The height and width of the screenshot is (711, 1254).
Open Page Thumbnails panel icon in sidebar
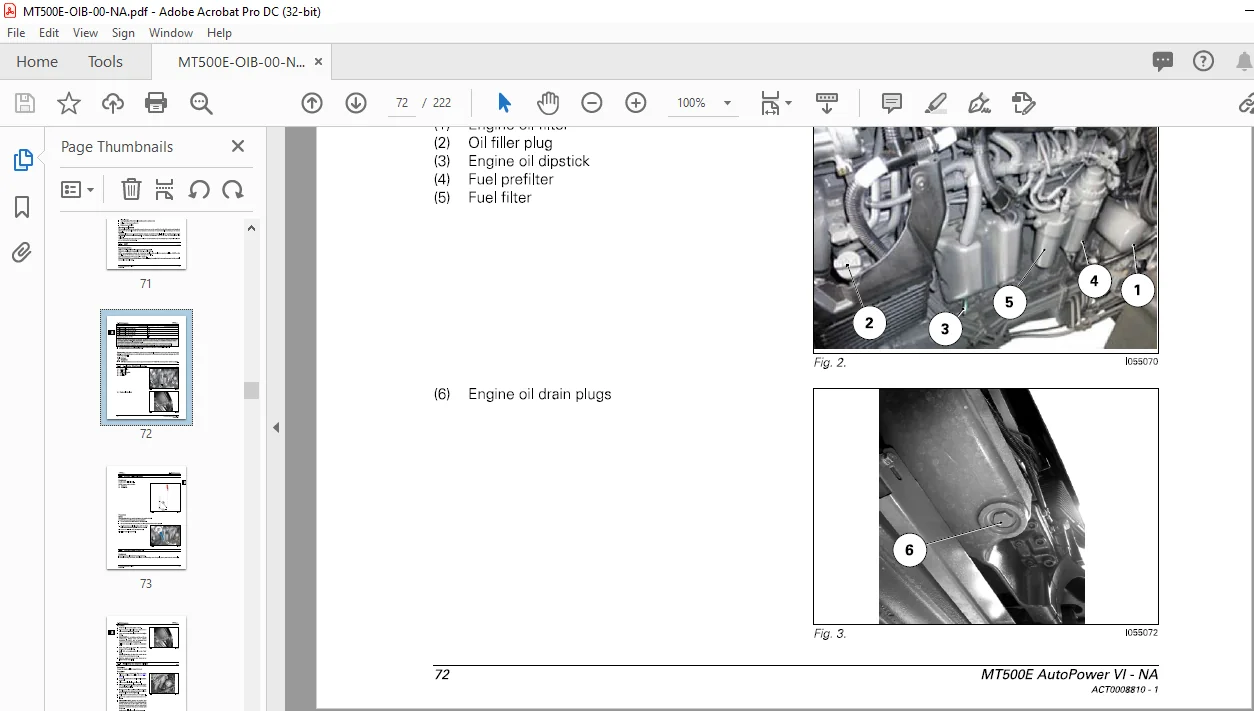pyautogui.click(x=22, y=160)
